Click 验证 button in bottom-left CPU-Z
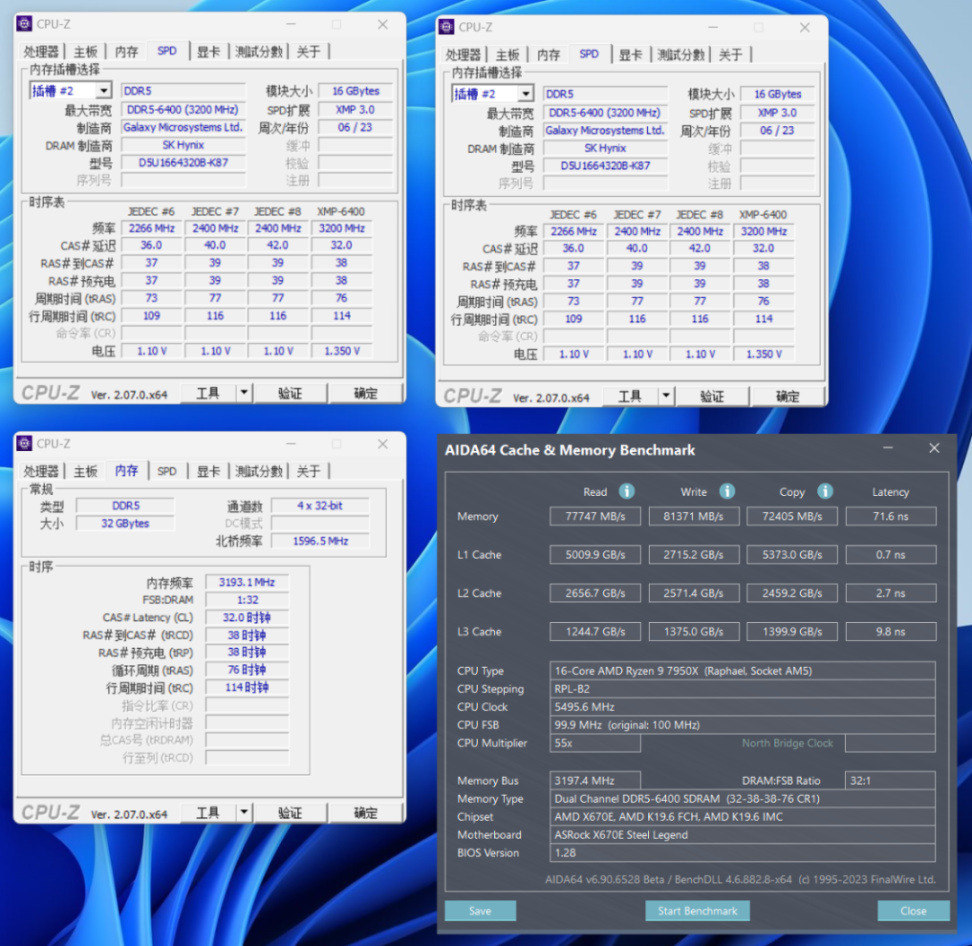The image size is (972, 946). coord(290,812)
